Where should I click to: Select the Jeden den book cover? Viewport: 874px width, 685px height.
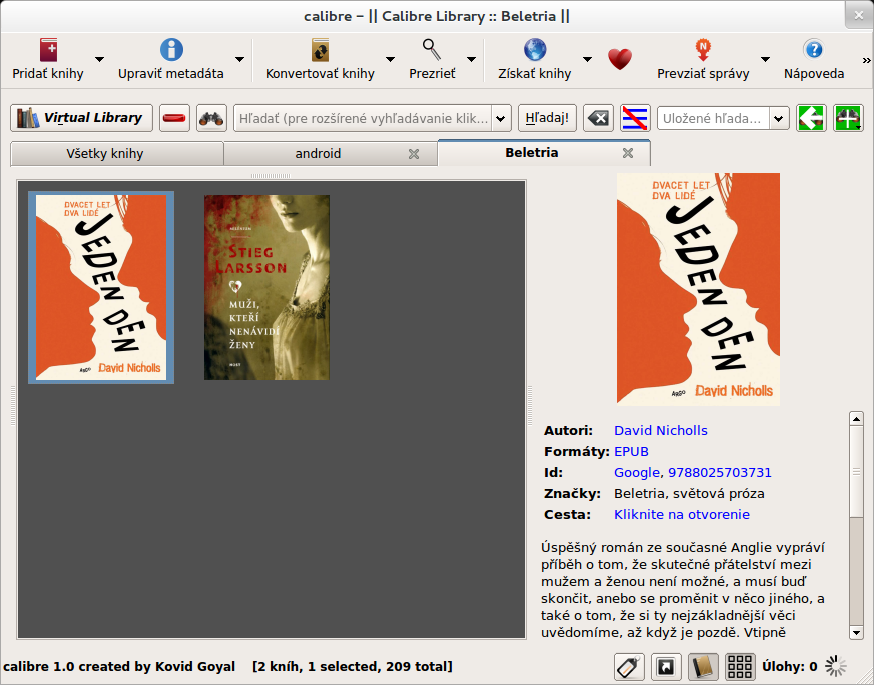pyautogui.click(x=101, y=288)
